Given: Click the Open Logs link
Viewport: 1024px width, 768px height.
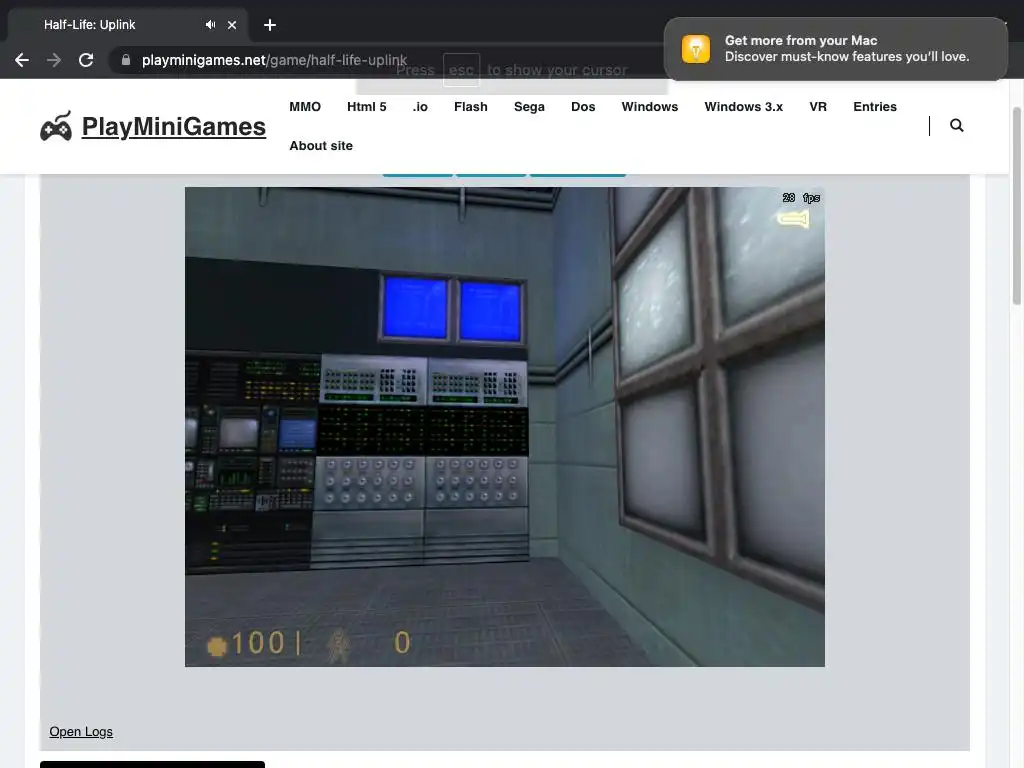Looking at the screenshot, I should coord(81,731).
